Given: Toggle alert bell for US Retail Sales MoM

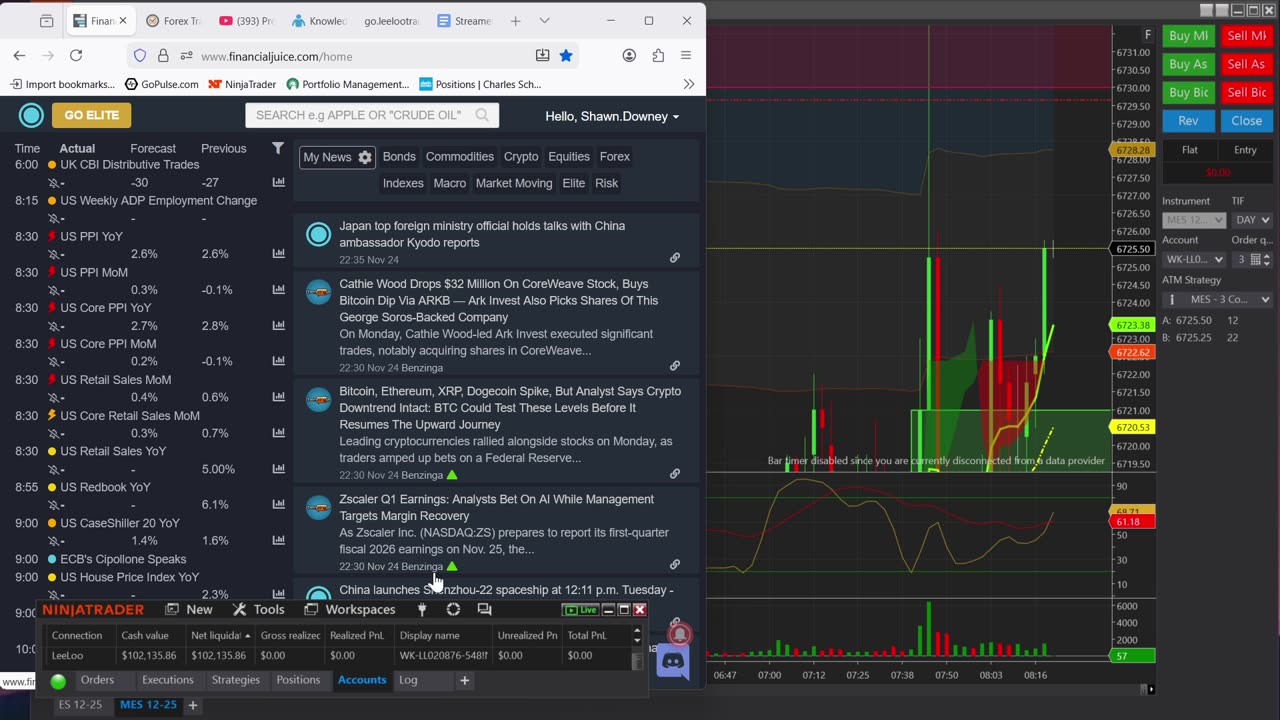Looking at the screenshot, I should tap(54, 397).
